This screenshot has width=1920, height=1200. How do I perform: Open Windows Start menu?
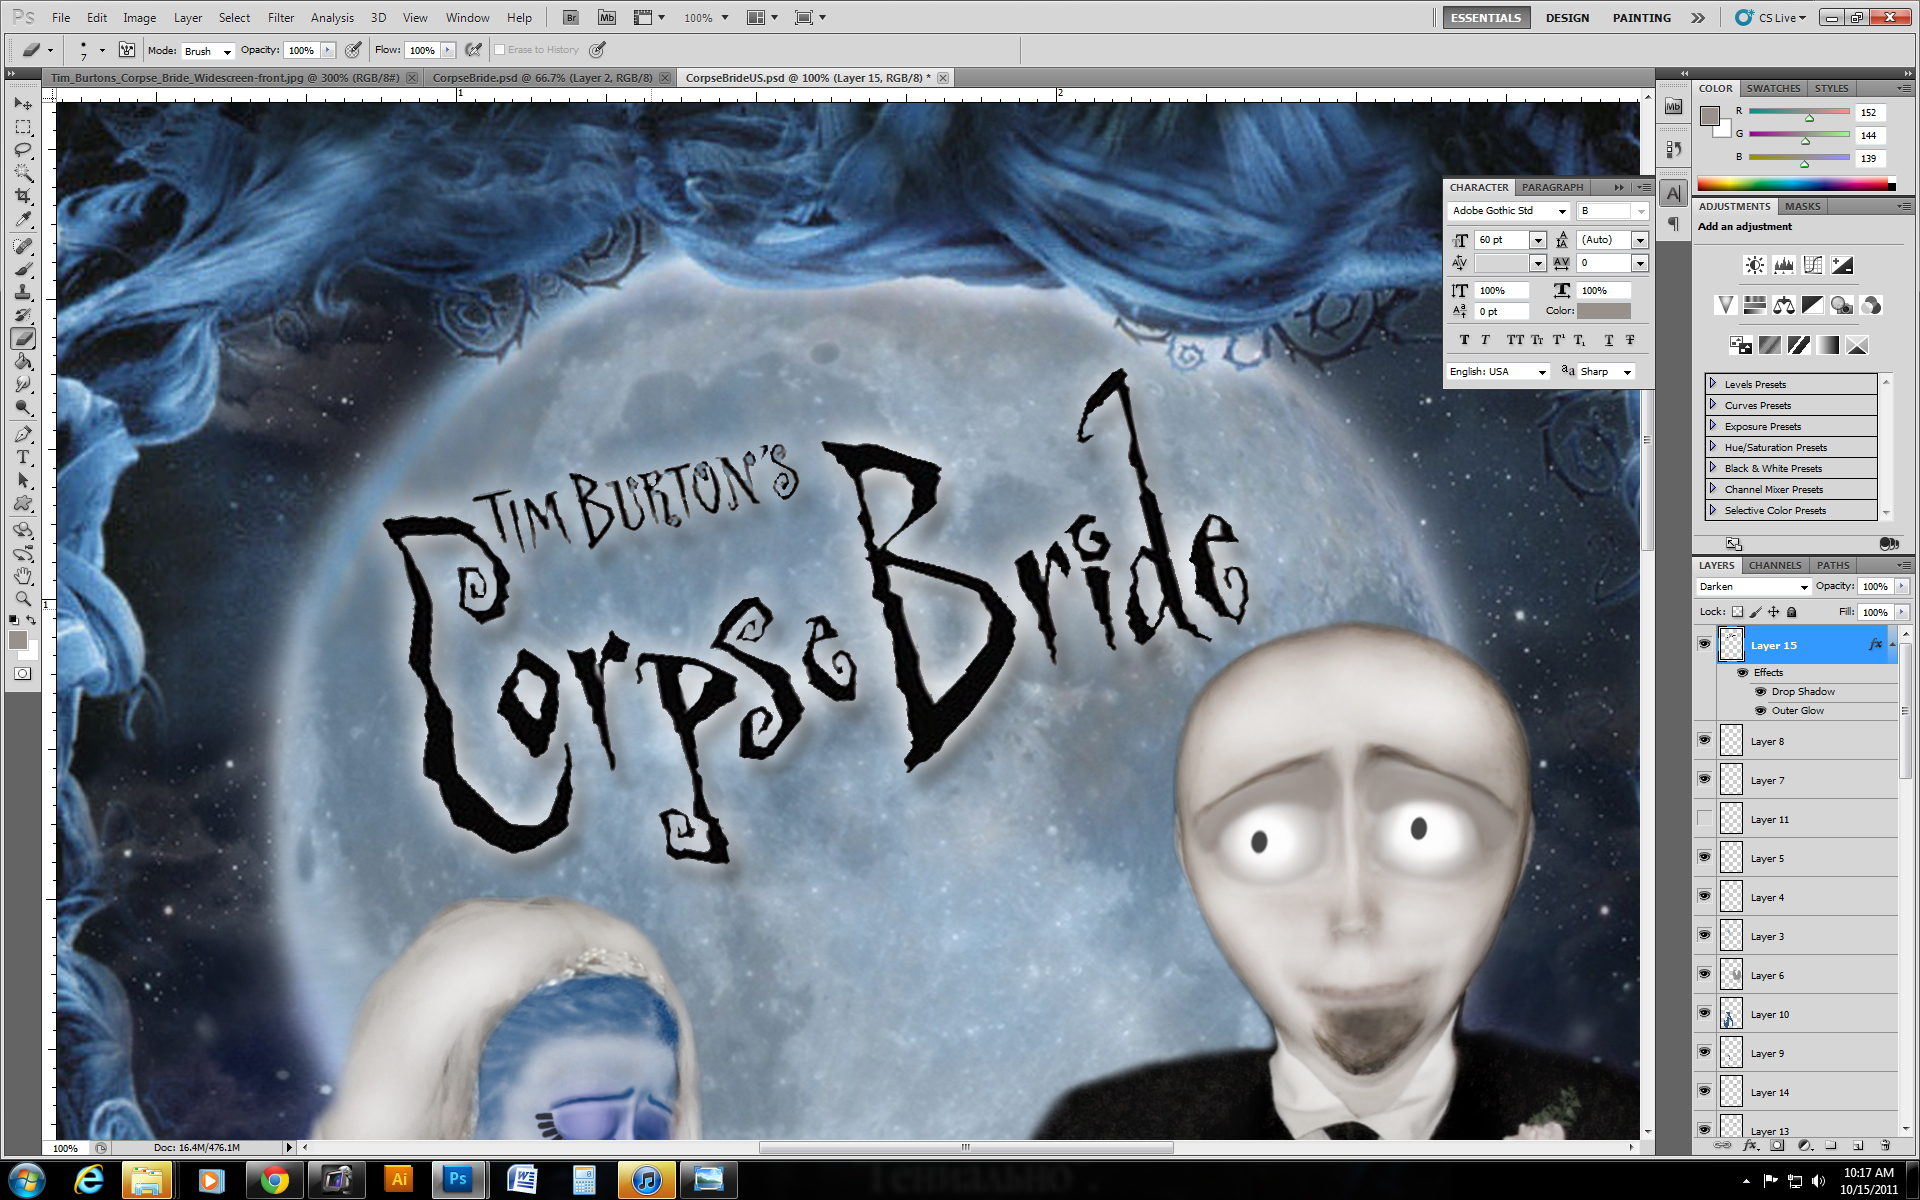(x=27, y=1180)
